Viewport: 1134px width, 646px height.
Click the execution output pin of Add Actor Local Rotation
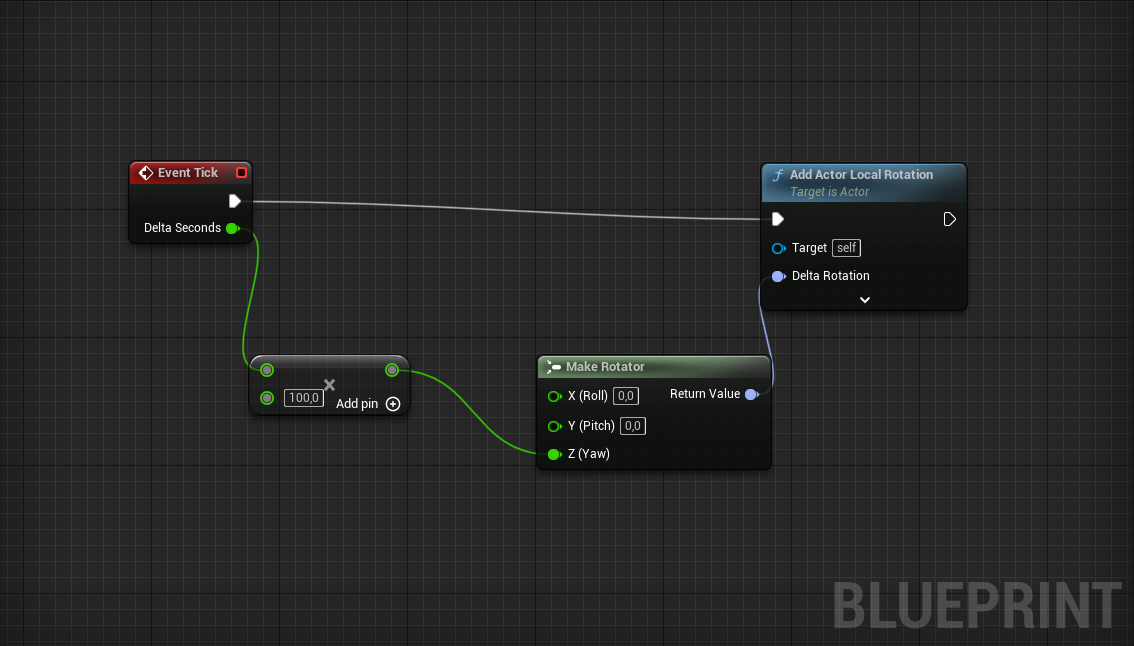click(x=949, y=219)
